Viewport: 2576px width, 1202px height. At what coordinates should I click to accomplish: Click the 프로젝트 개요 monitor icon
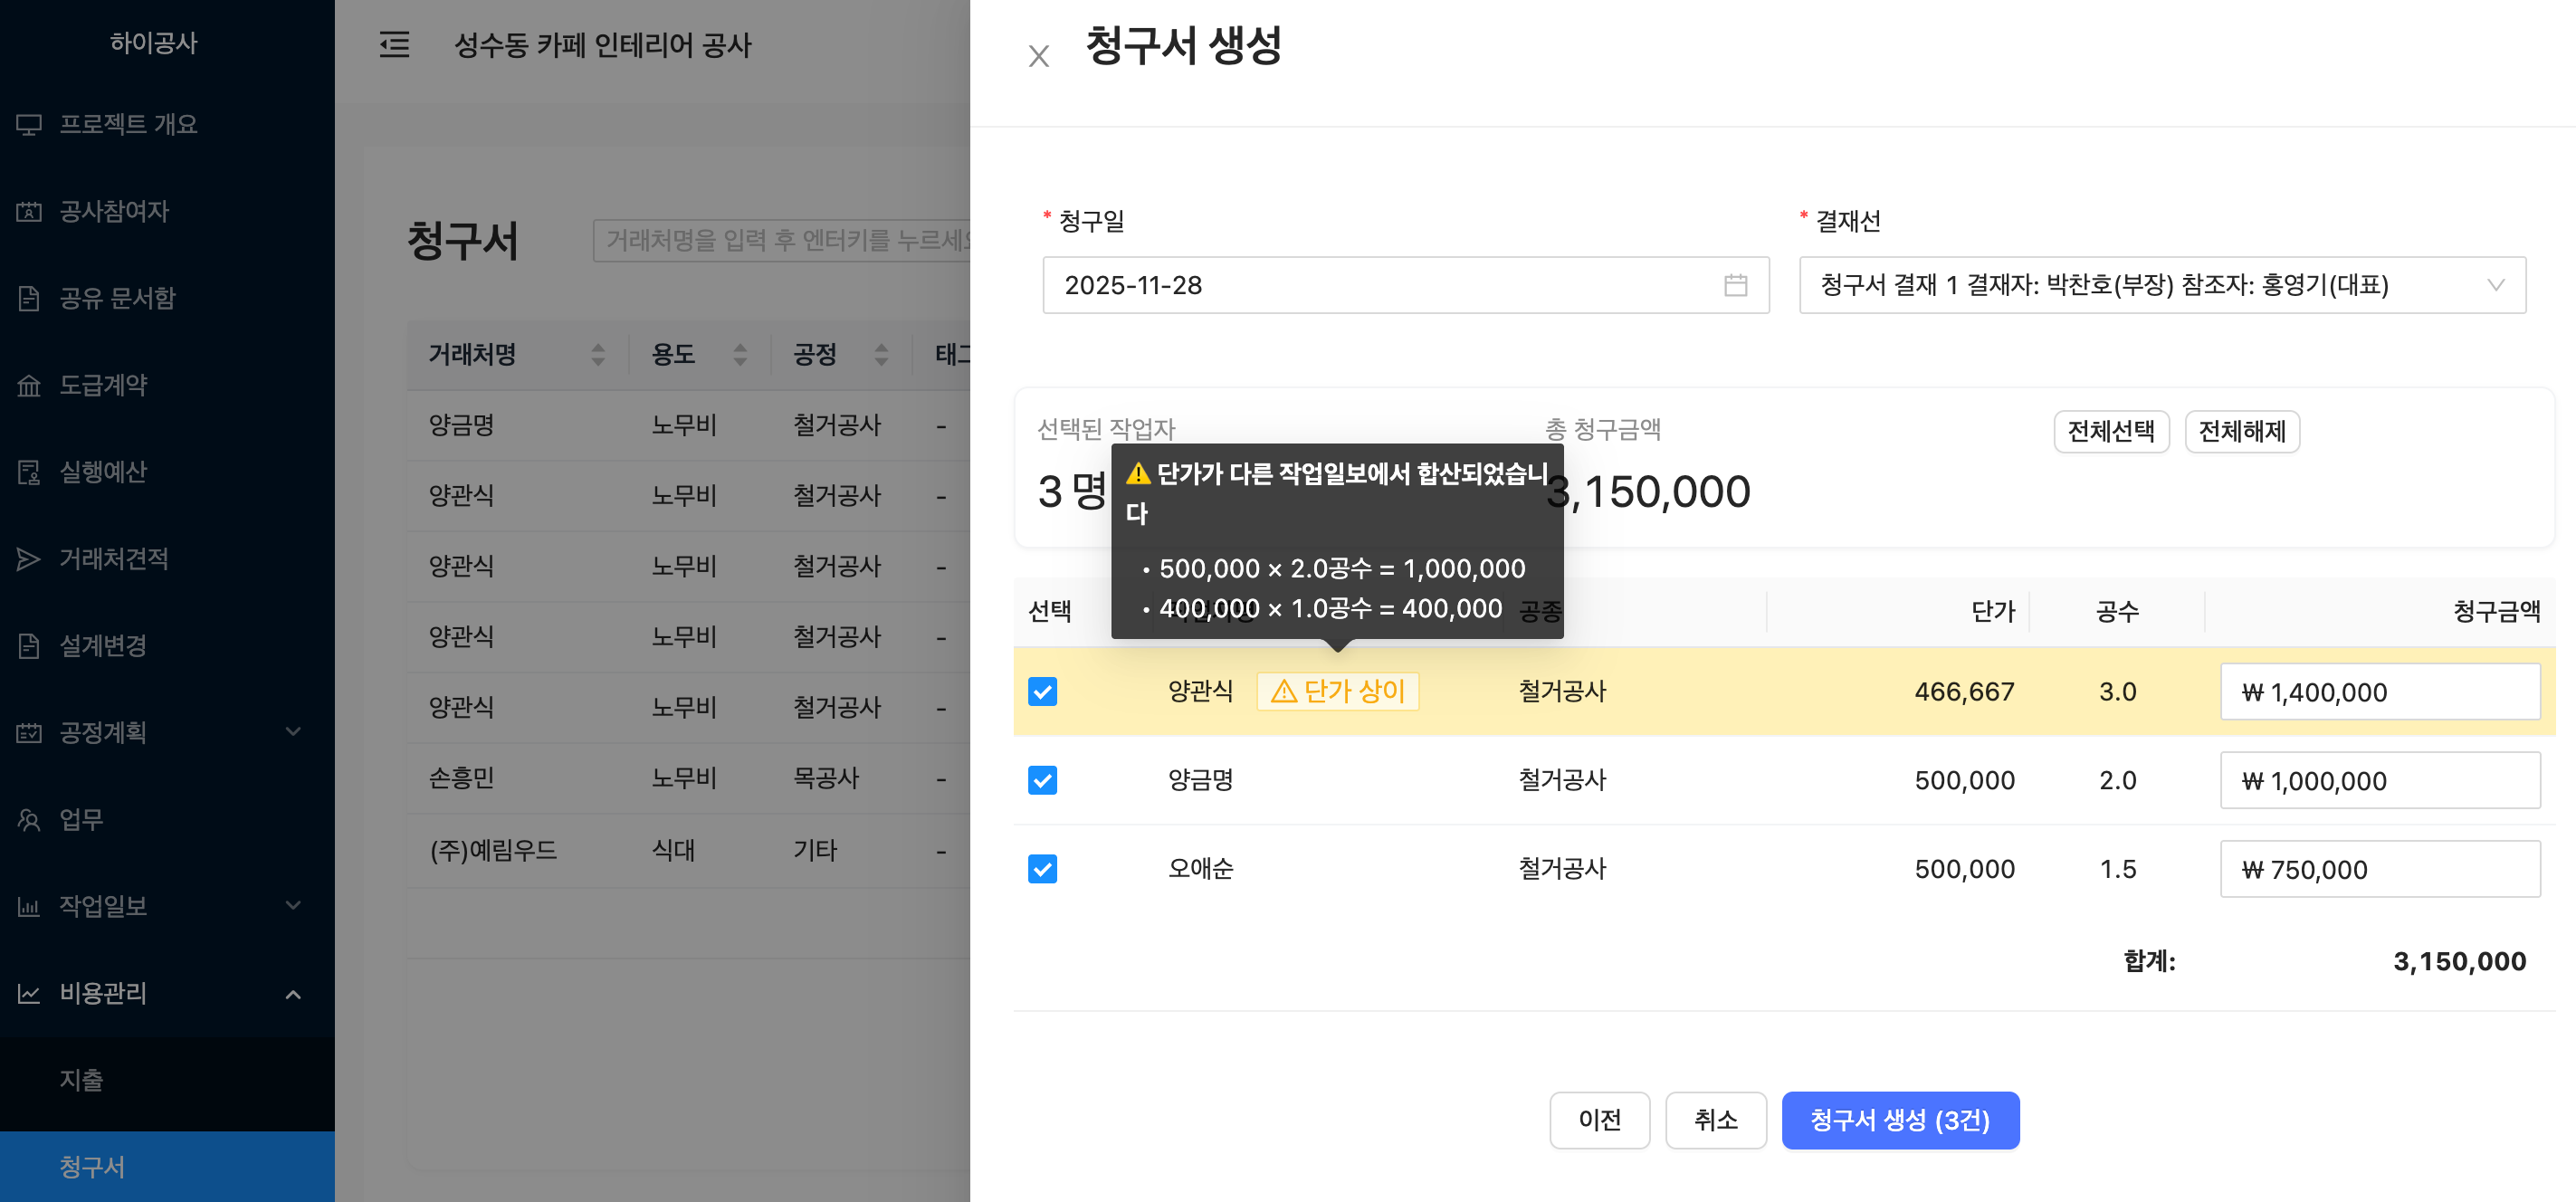29,125
